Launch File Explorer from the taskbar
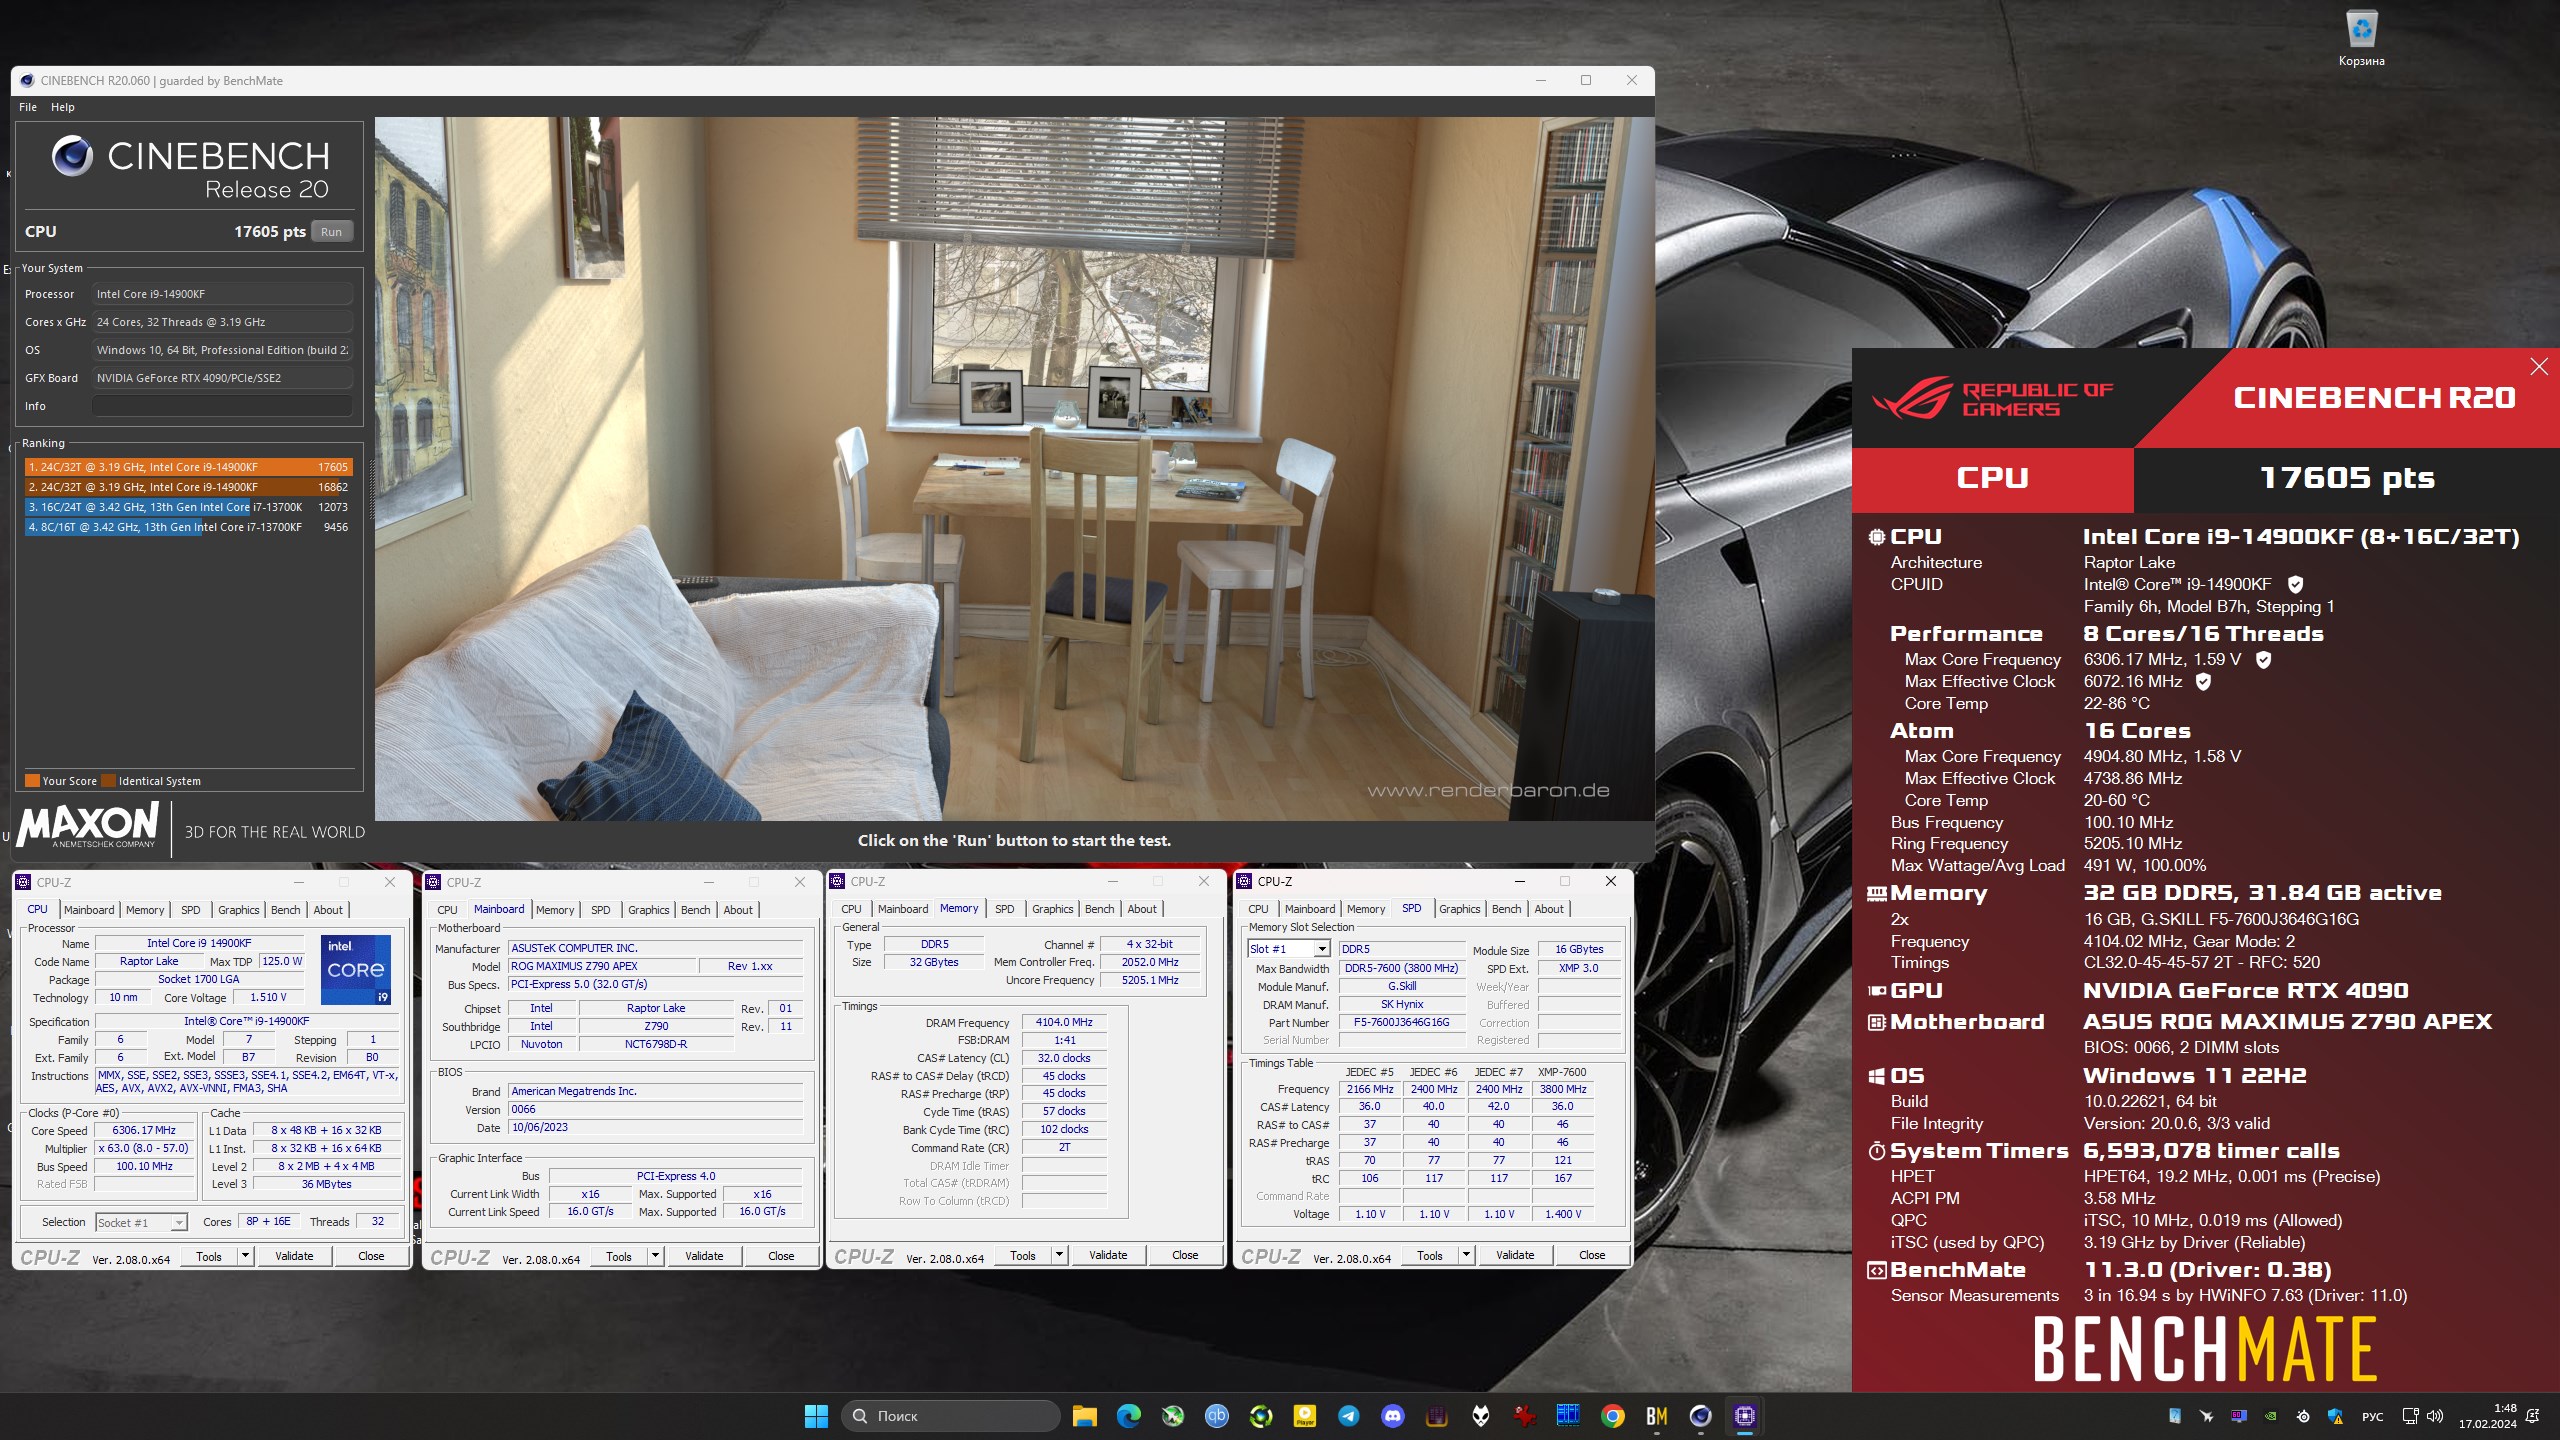This screenshot has width=2560, height=1440. tap(1085, 1416)
